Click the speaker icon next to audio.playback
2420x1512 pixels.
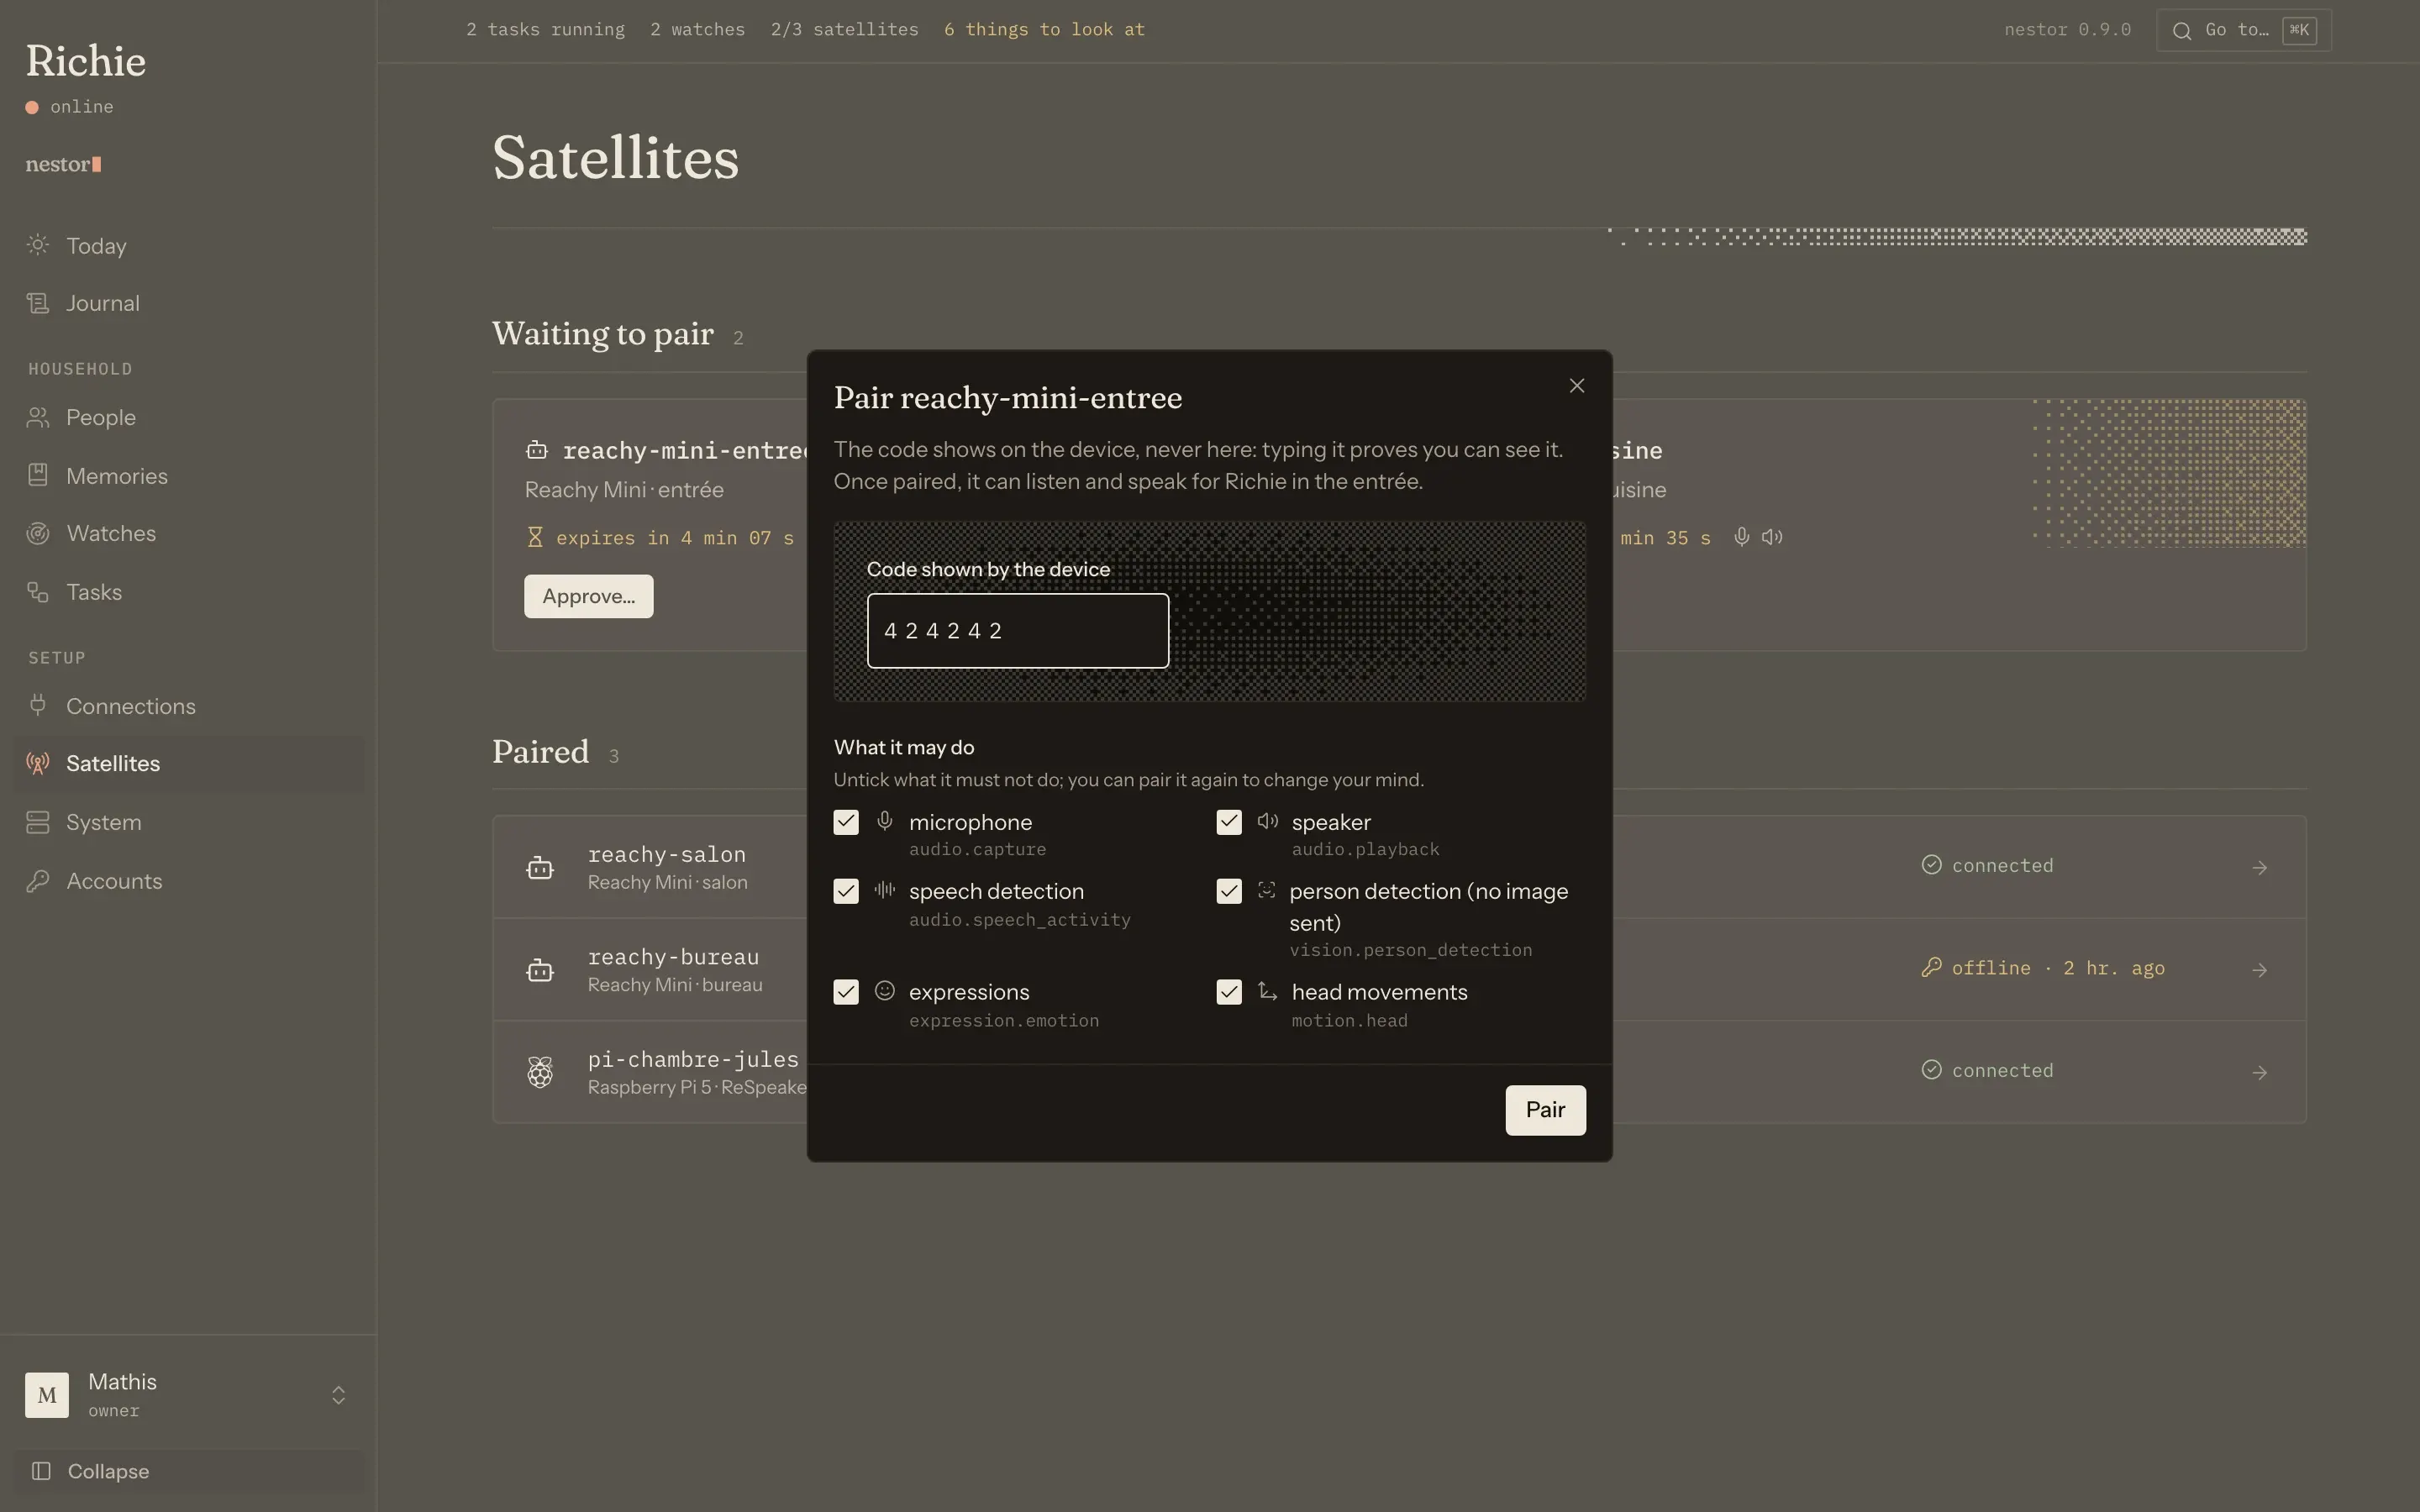(1267, 821)
